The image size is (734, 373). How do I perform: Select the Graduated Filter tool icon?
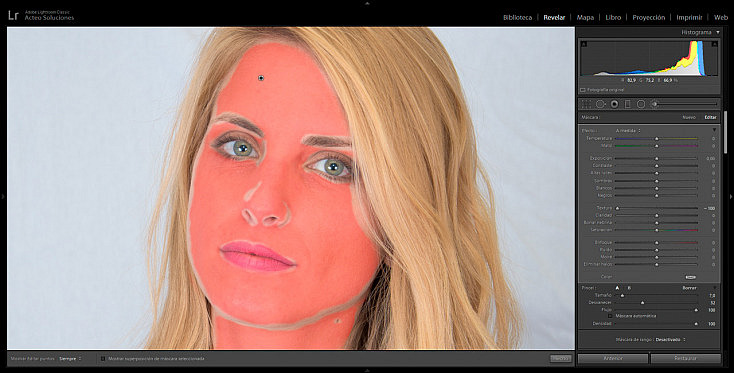tap(628, 104)
